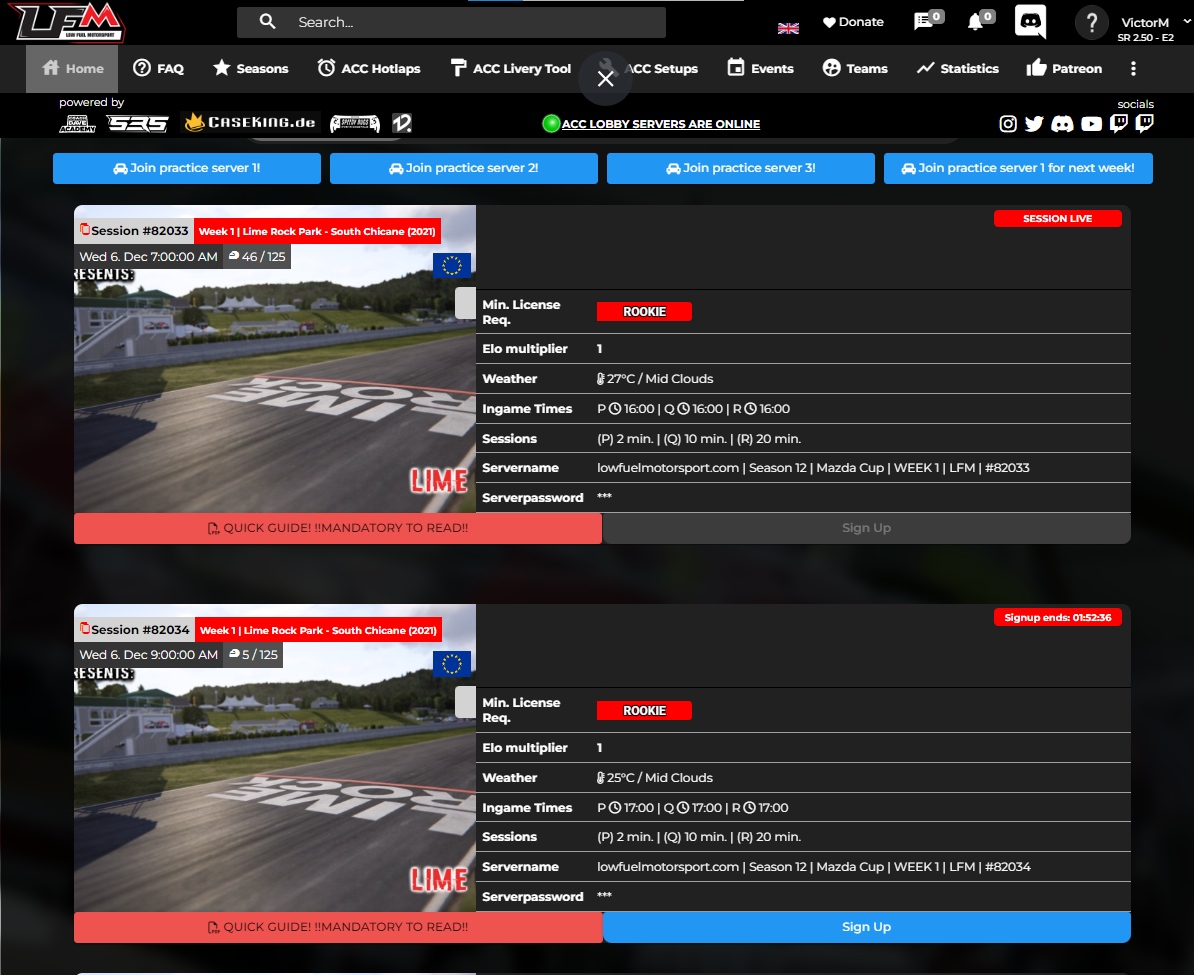Open the Teams menu item
This screenshot has height=975, width=1194.
(855, 69)
